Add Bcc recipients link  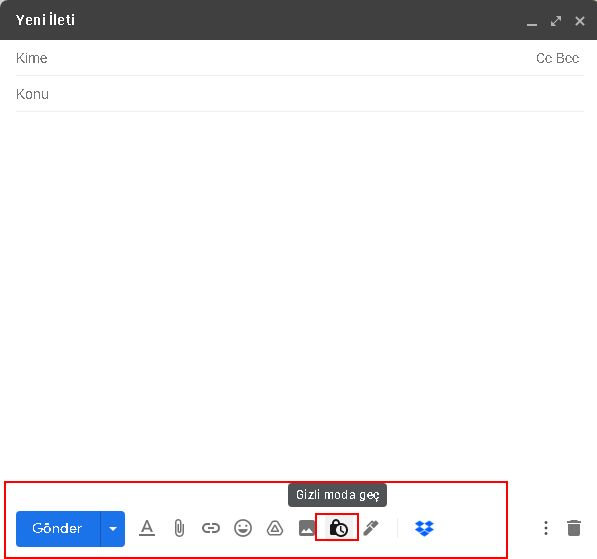coord(568,58)
